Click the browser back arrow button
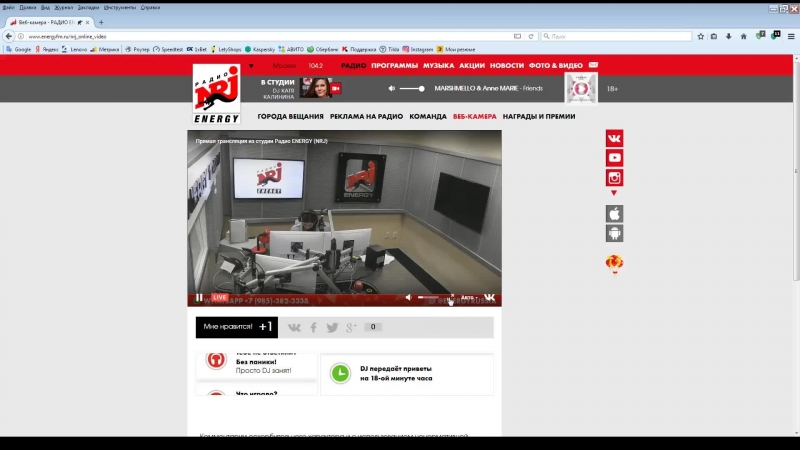Screen dimensions: 800x450 point(9,36)
